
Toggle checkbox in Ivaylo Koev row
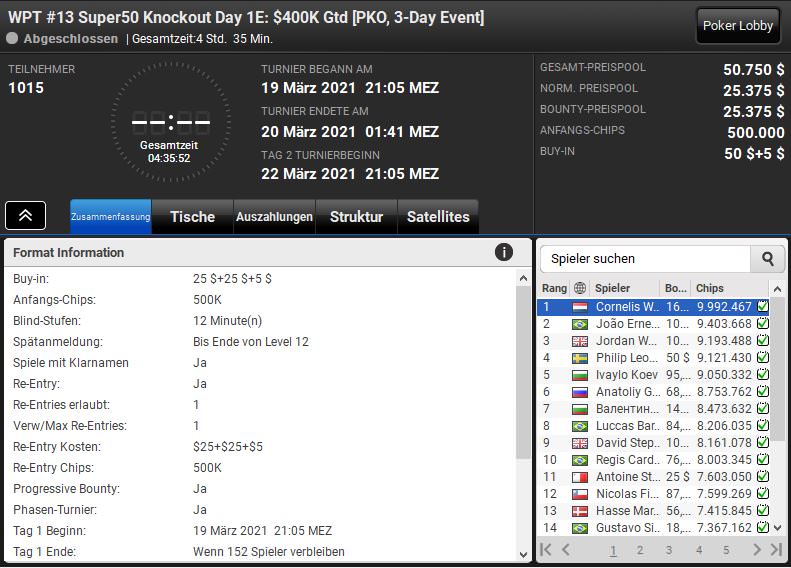pyautogui.click(x=763, y=374)
